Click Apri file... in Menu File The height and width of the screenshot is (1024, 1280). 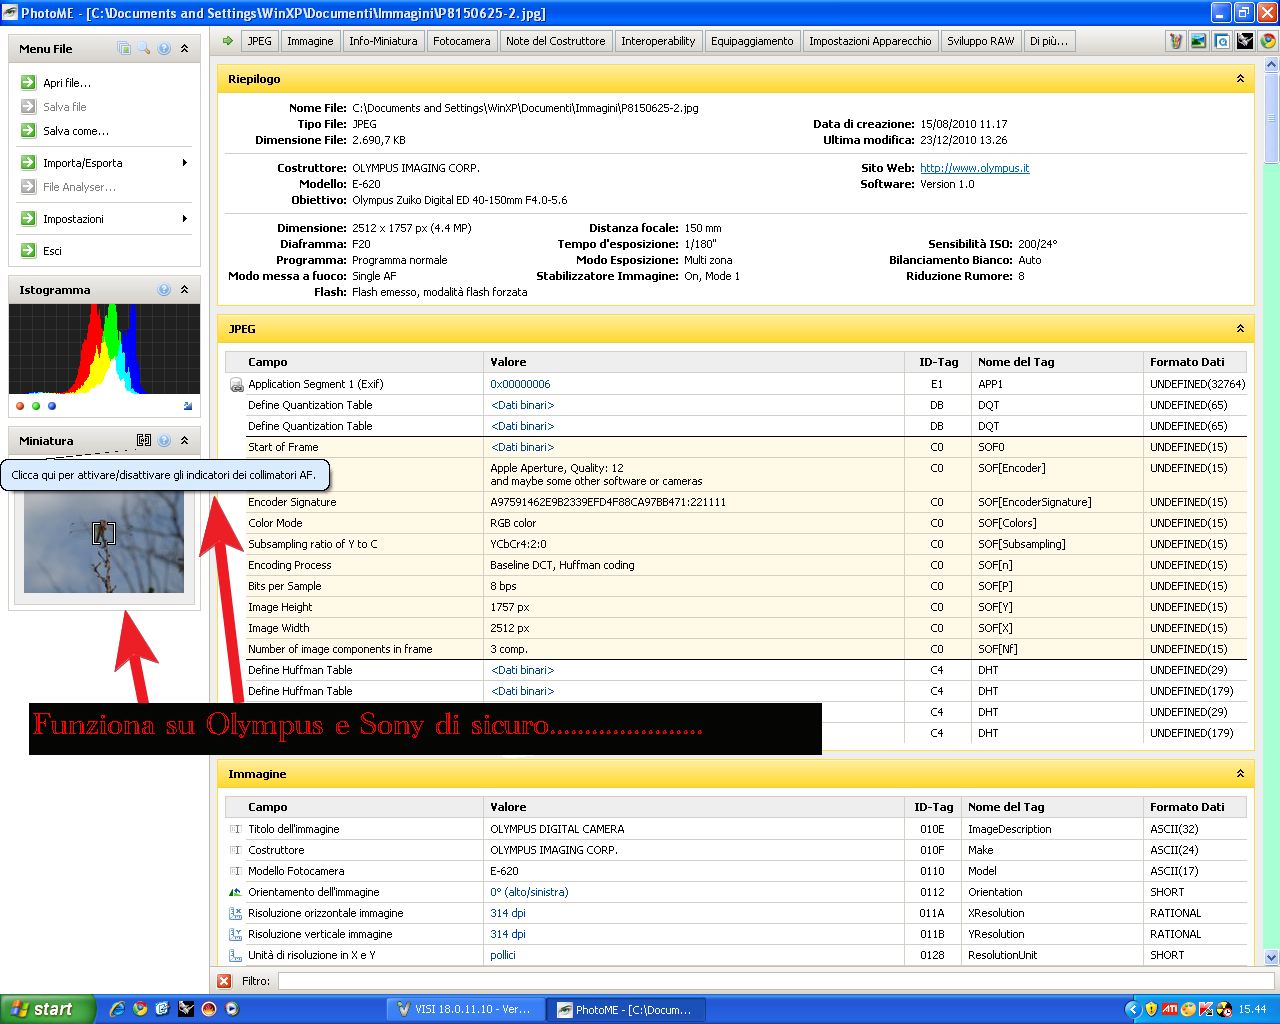[66, 83]
